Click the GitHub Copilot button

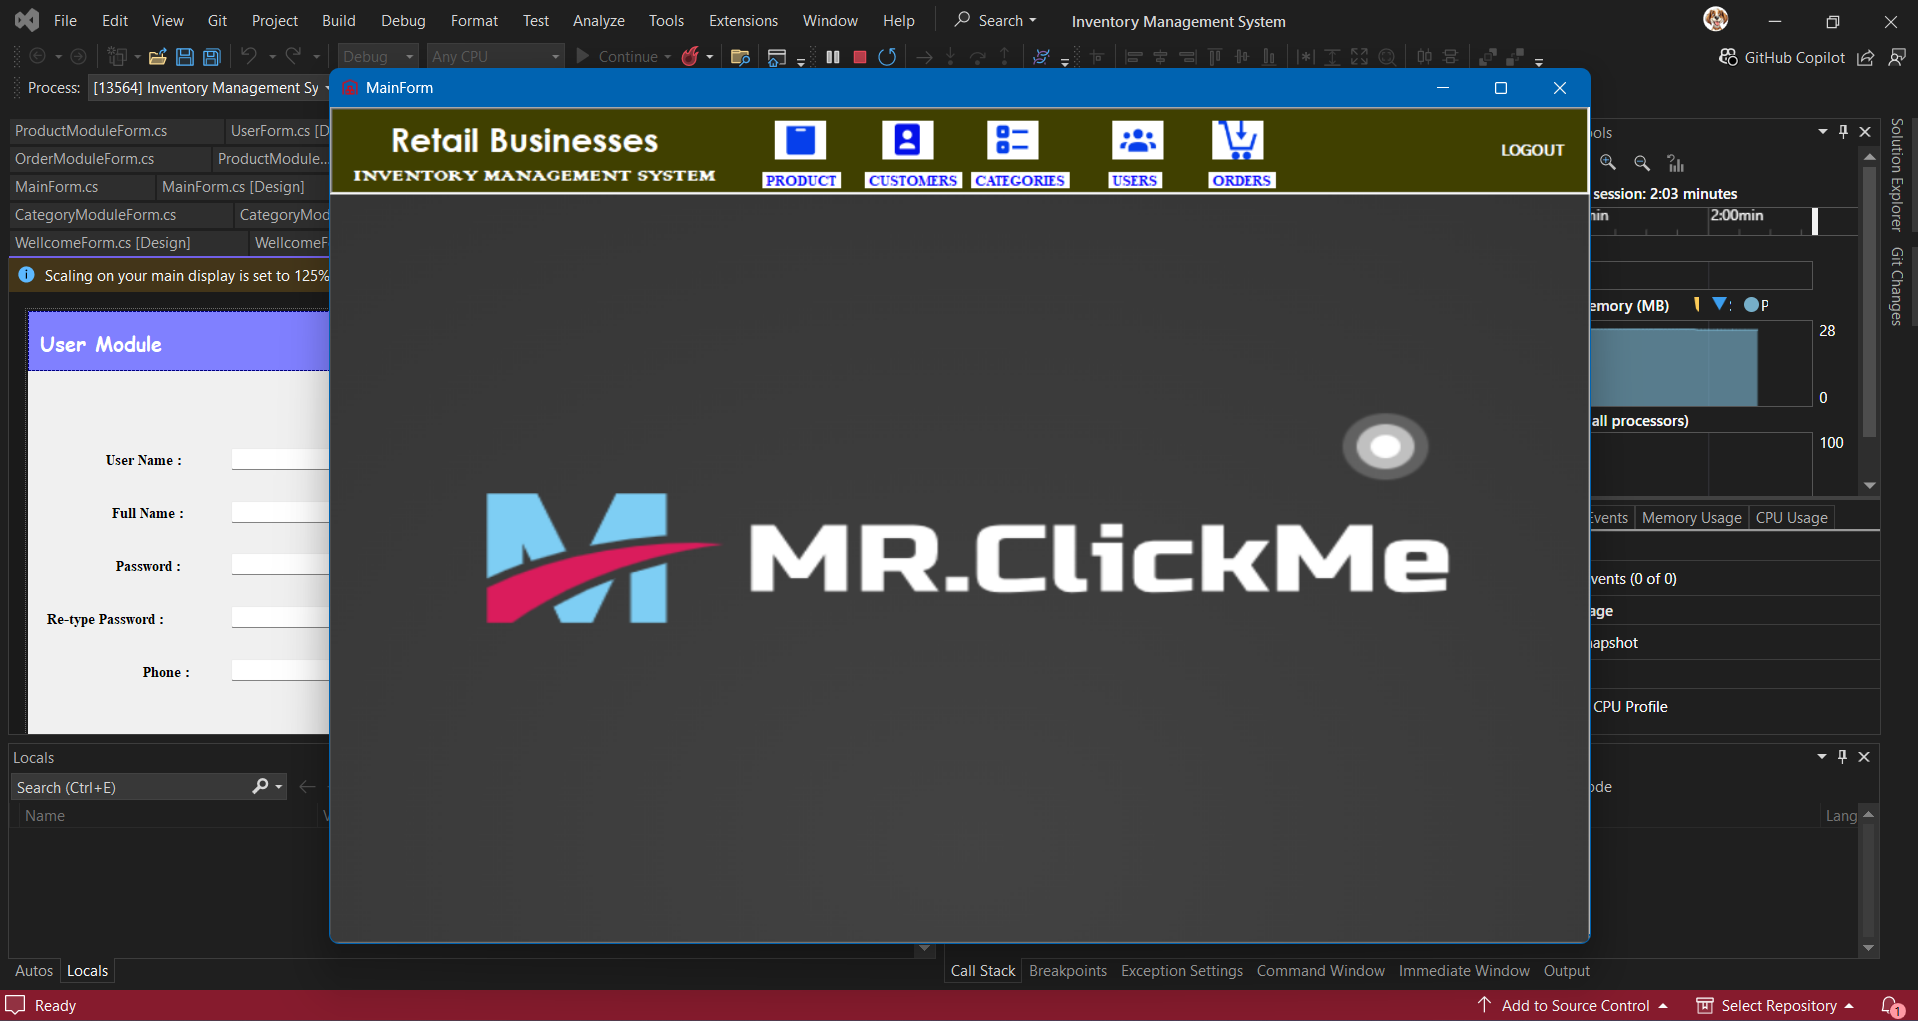[x=1782, y=58]
